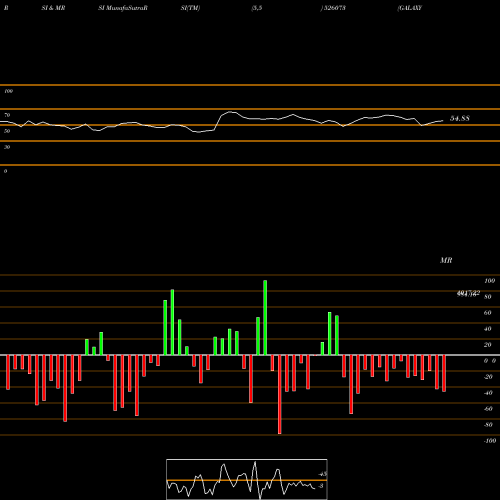Click the 'MR' title above histogram
The height and width of the screenshot is (500, 500).
point(446,260)
